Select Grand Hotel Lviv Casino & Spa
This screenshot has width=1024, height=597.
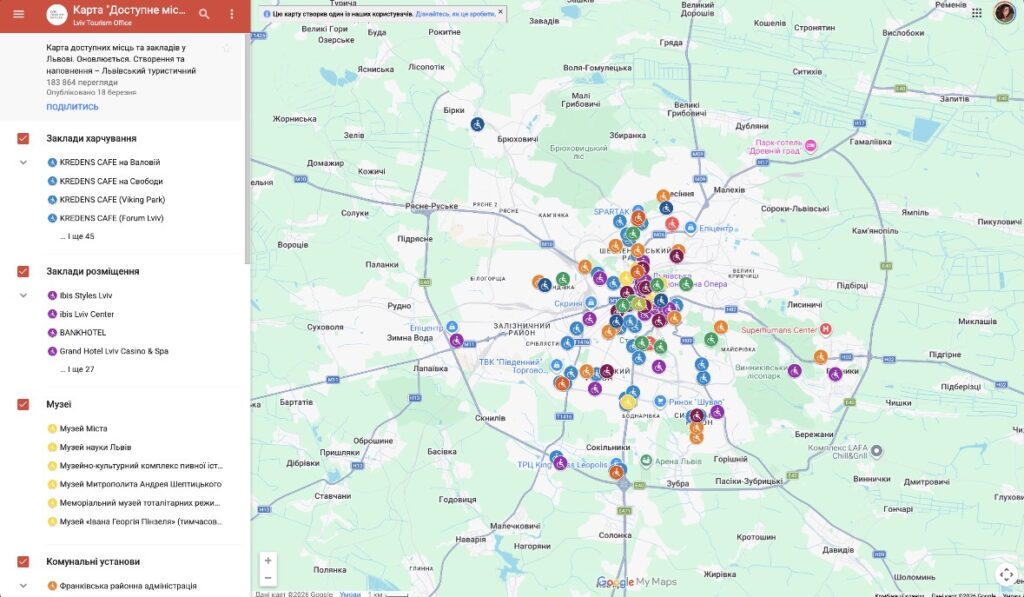pyautogui.click(x=114, y=351)
